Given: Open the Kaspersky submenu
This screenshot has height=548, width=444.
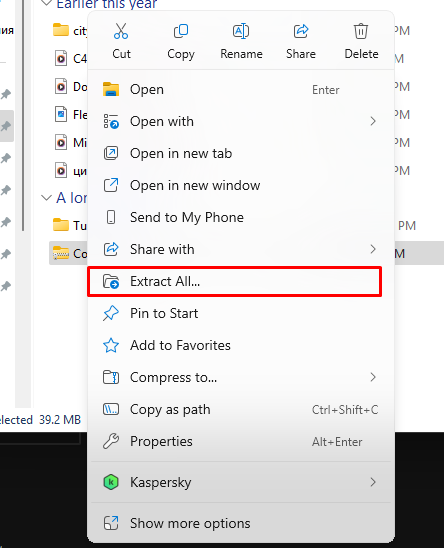Looking at the screenshot, I should [241, 482].
